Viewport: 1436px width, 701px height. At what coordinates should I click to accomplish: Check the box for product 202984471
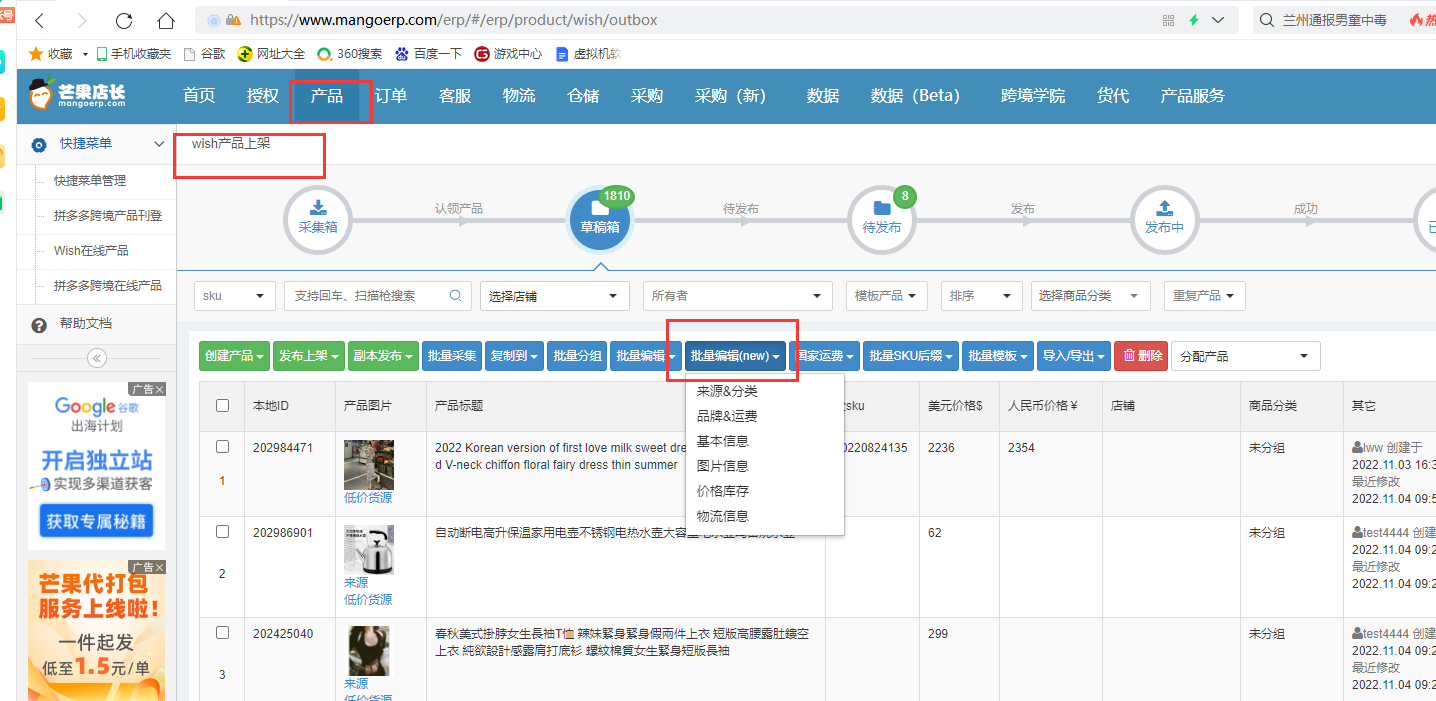(223, 447)
